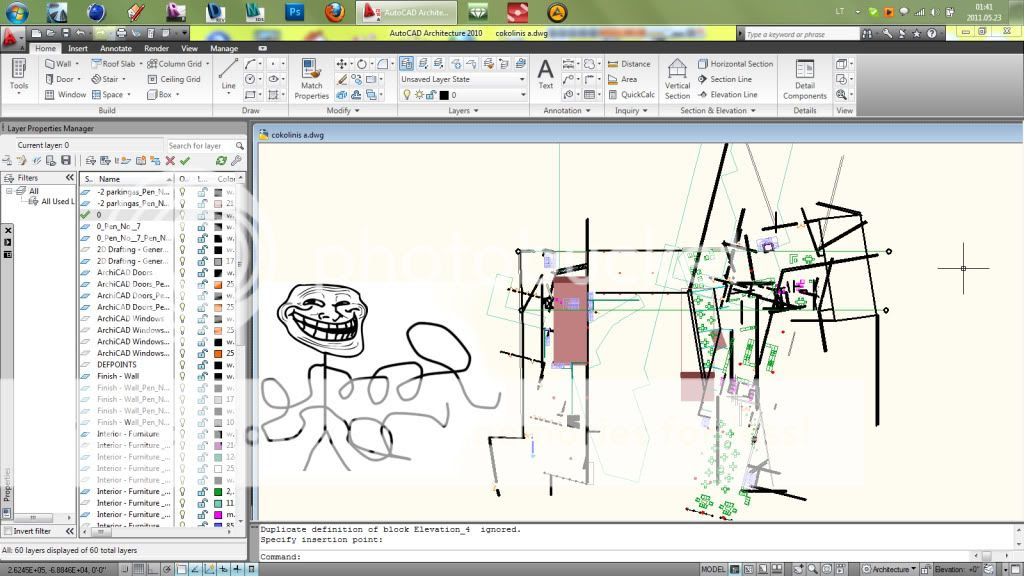Click the Elevation Line button
This screenshot has height=576, width=1024.
[727, 95]
